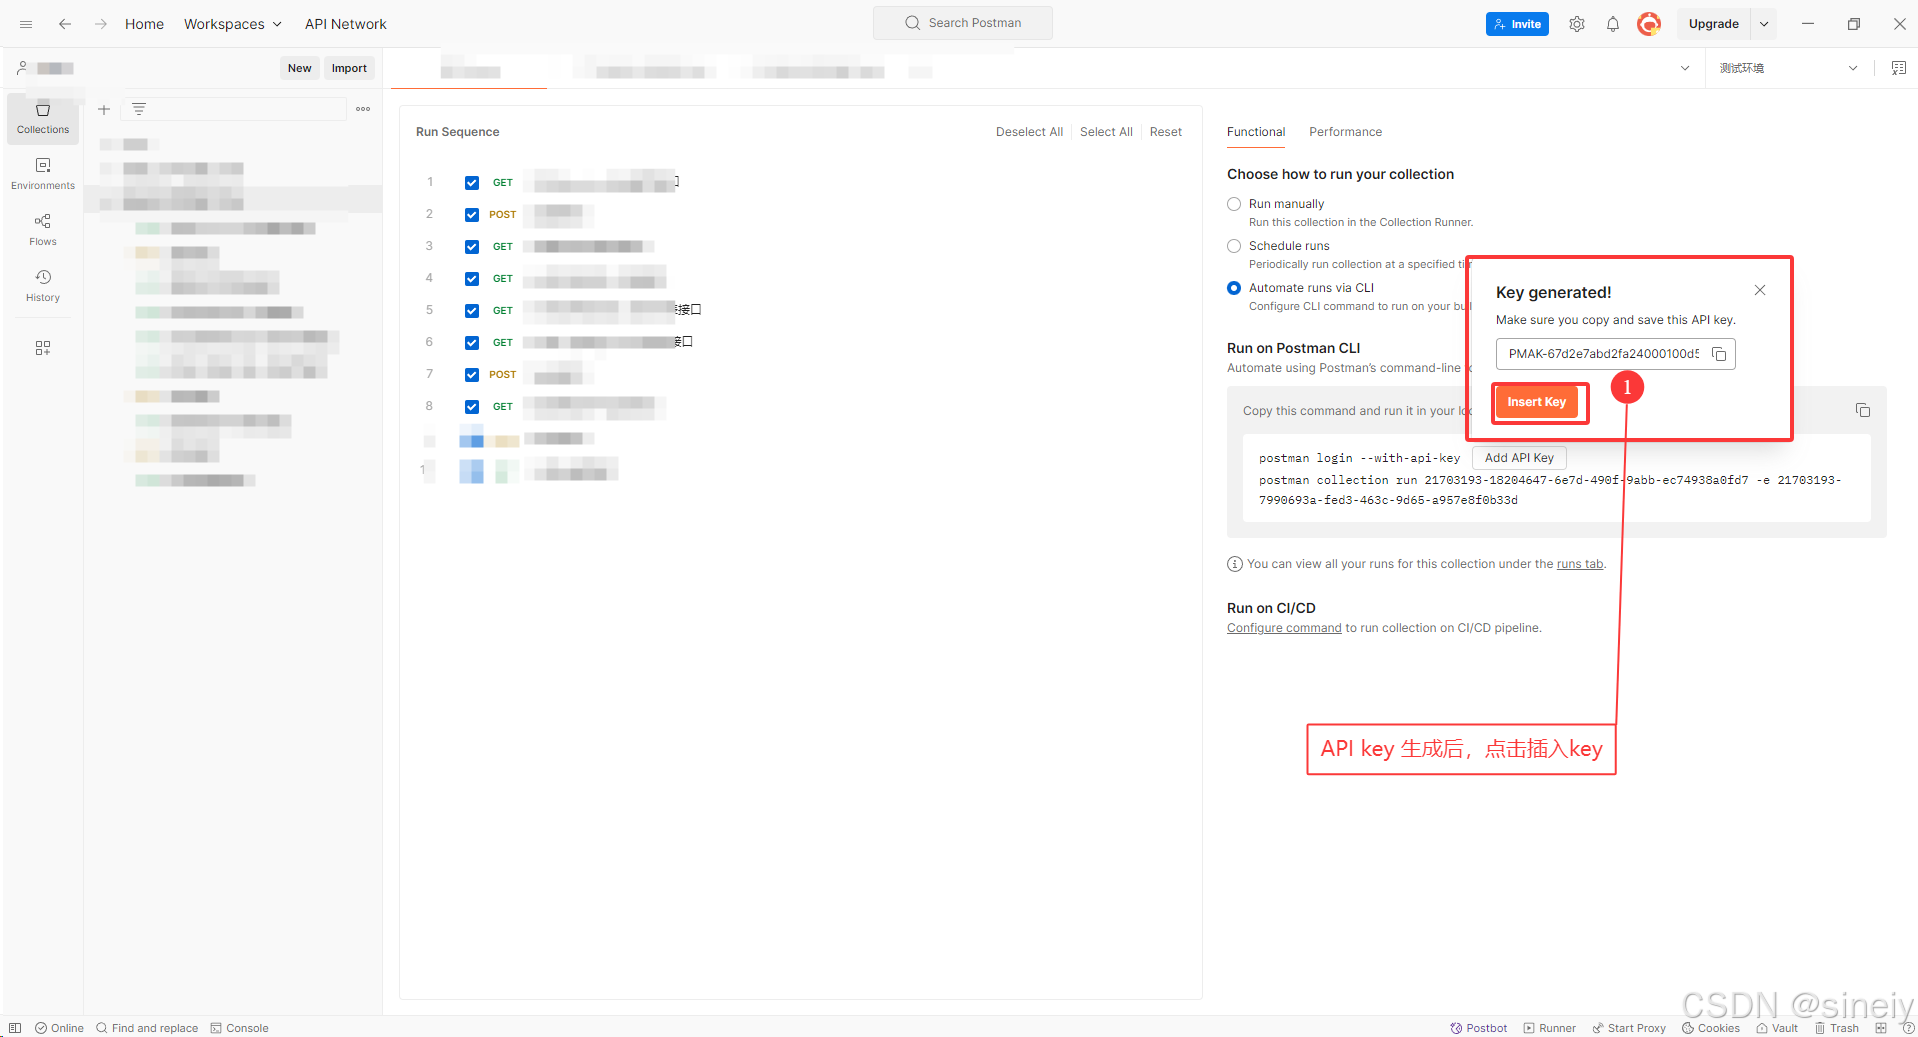1918x1037 pixels.
Task: Select the Run manually radio option
Action: click(x=1234, y=204)
